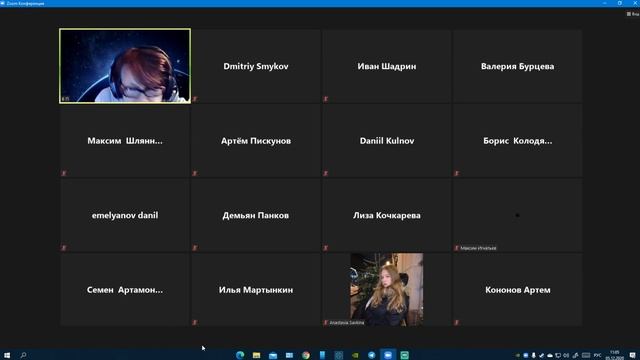Open the NVIDIA app in taskbar

355,355
